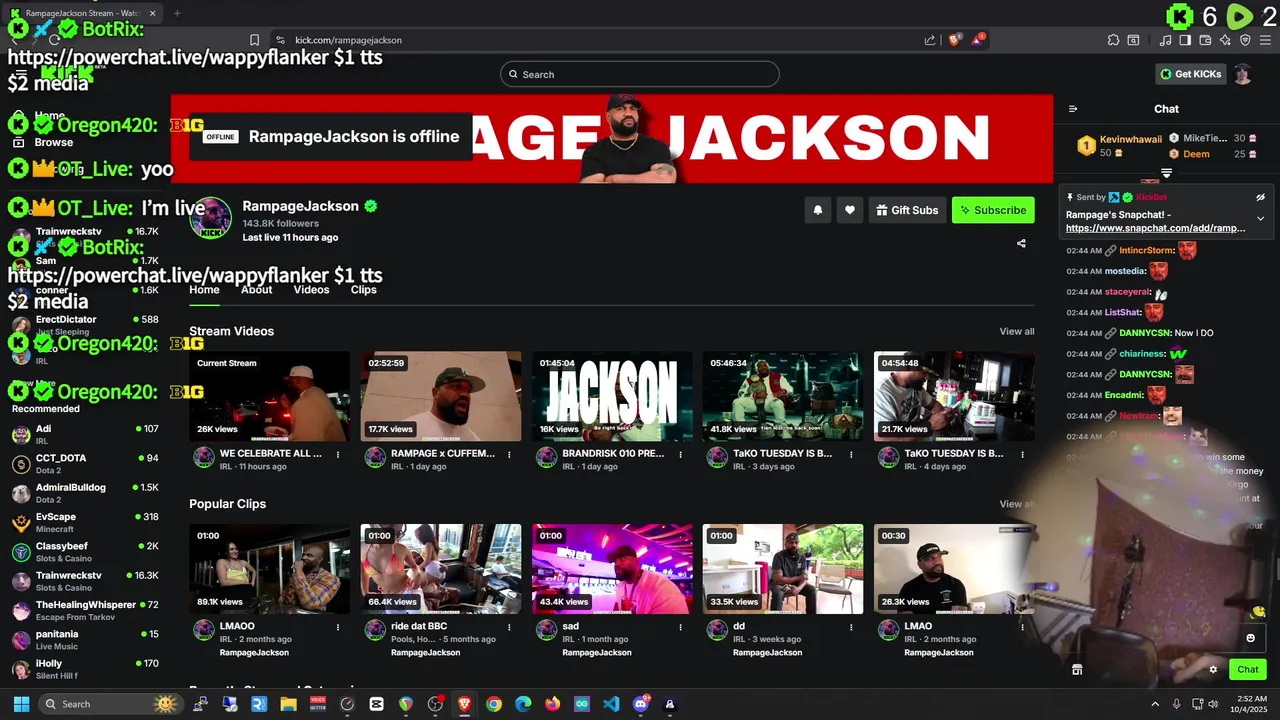Send message with the green Chat button
Screen dimensions: 1280x720
point(1248,670)
